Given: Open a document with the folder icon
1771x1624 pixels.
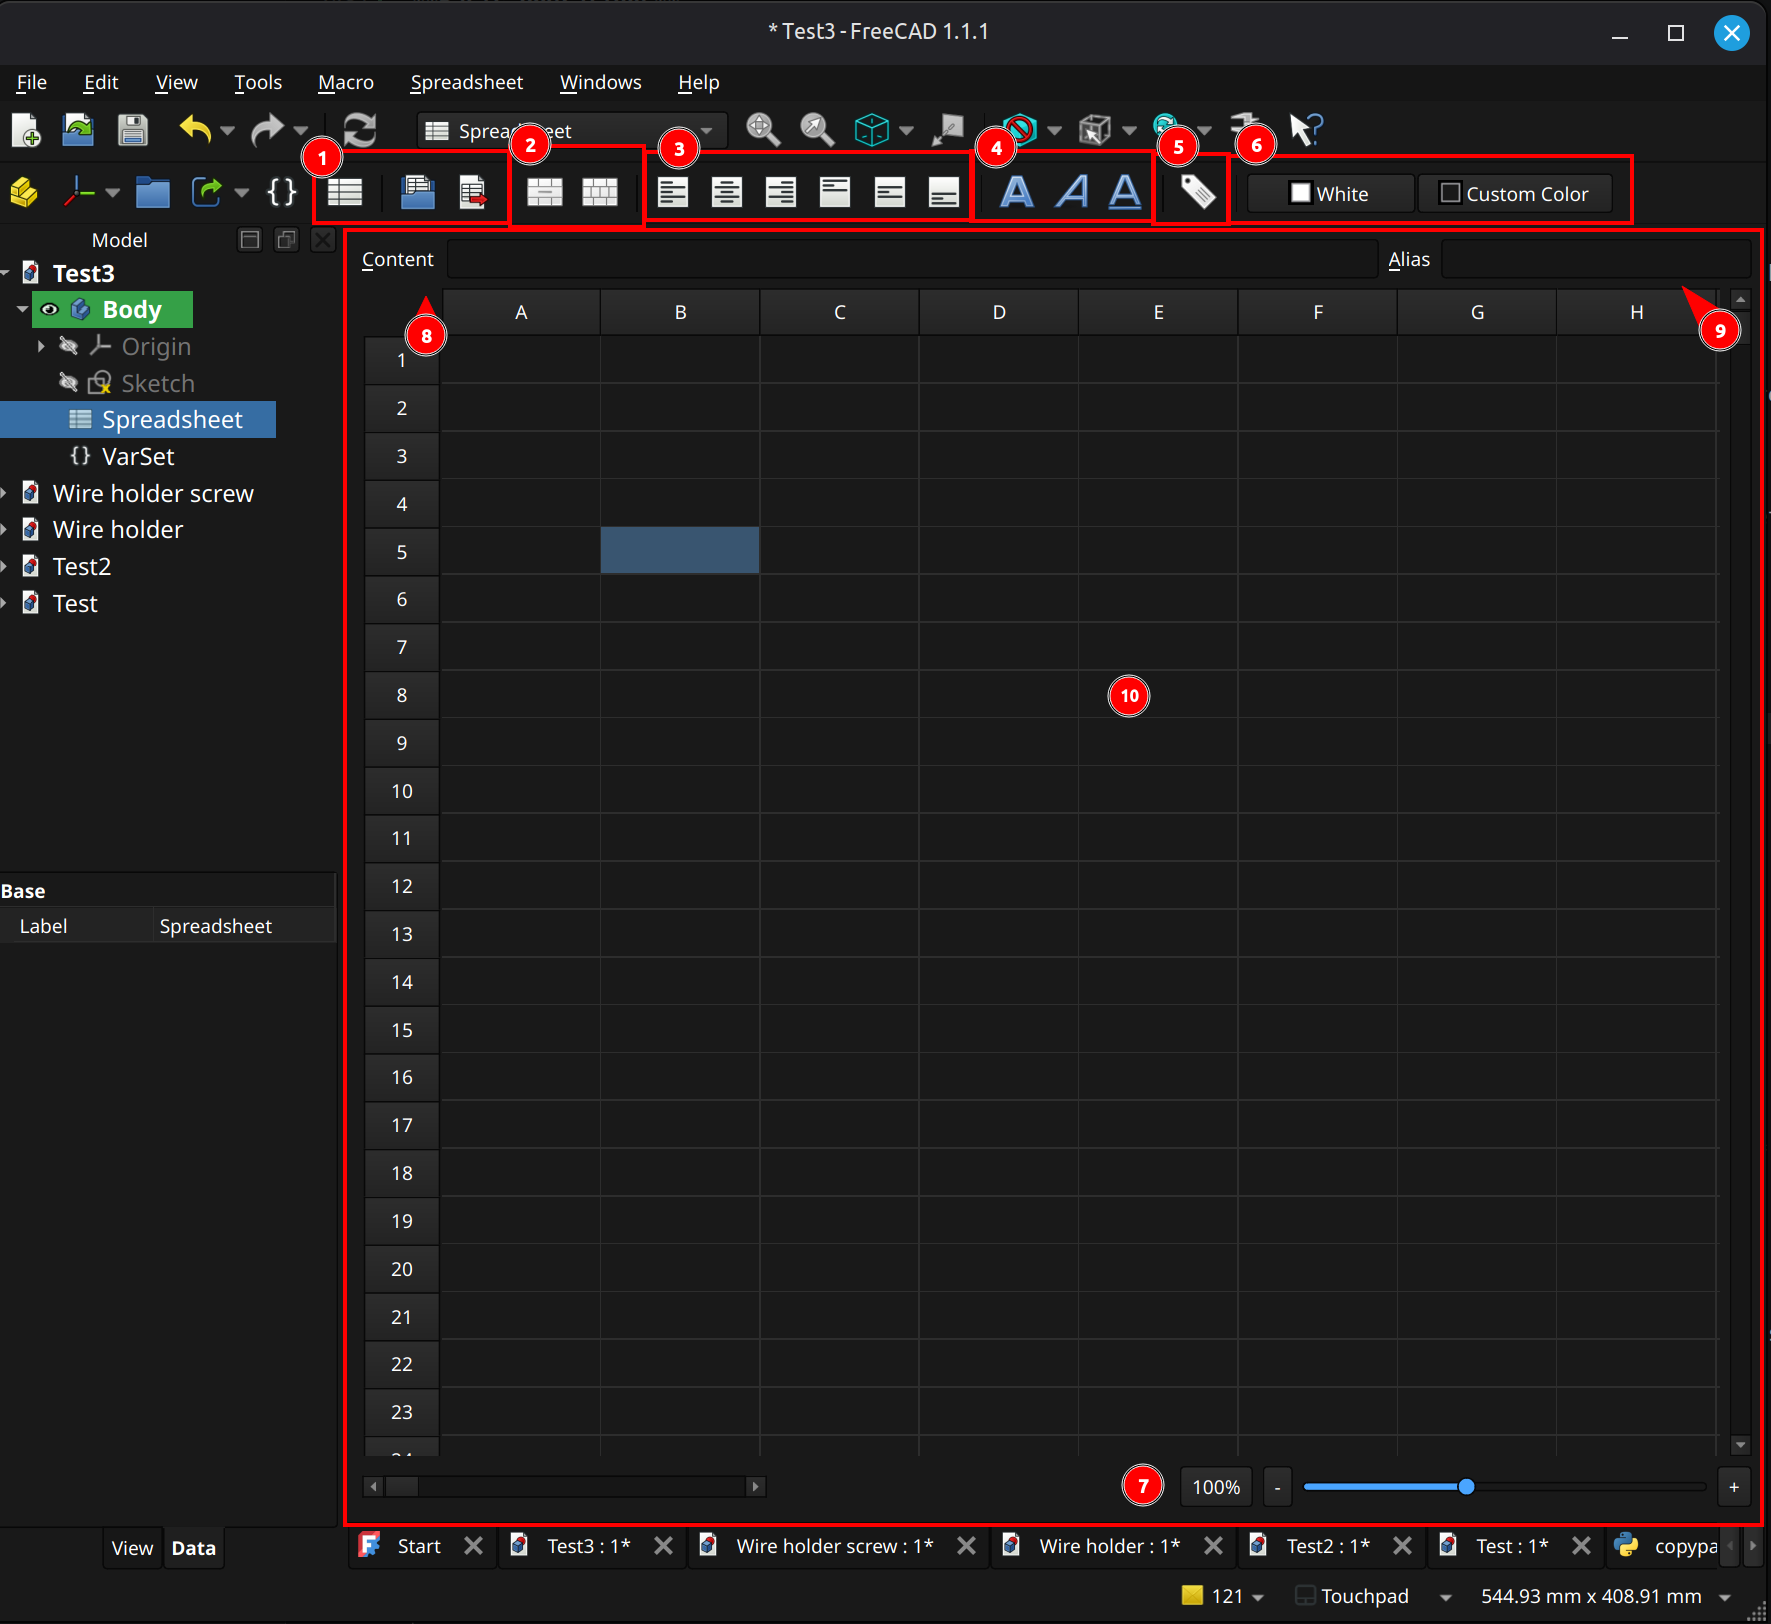Looking at the screenshot, I should pos(78,130).
